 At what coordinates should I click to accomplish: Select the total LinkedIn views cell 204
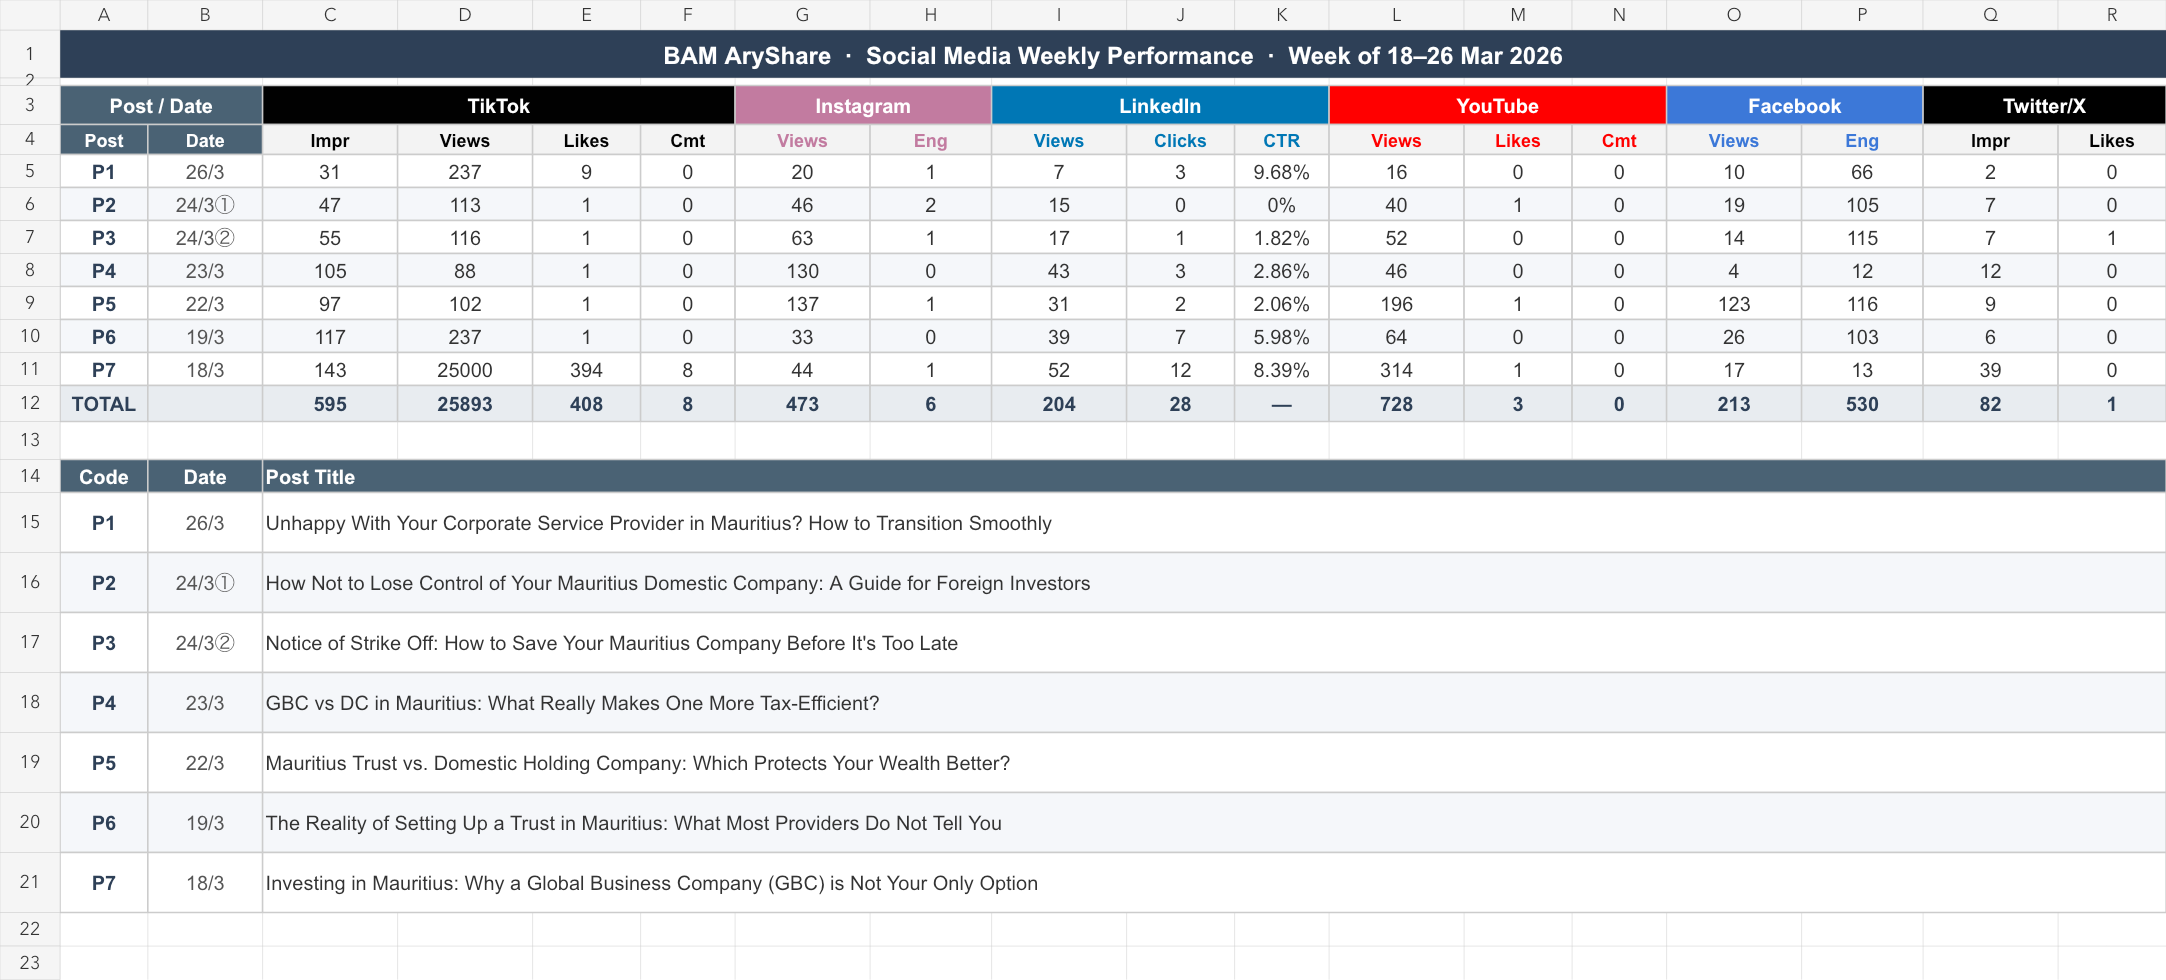pos(1059,404)
